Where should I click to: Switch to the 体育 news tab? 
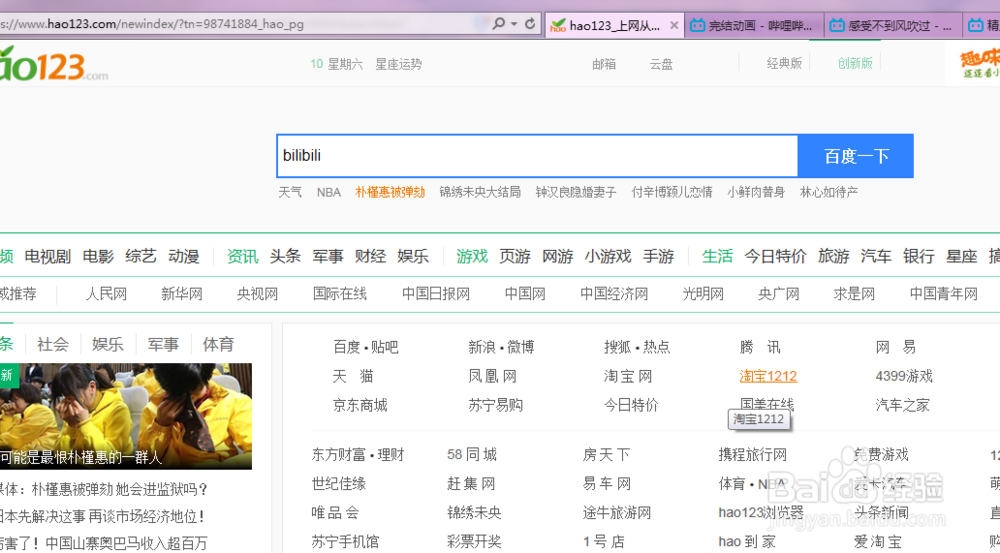pos(218,344)
